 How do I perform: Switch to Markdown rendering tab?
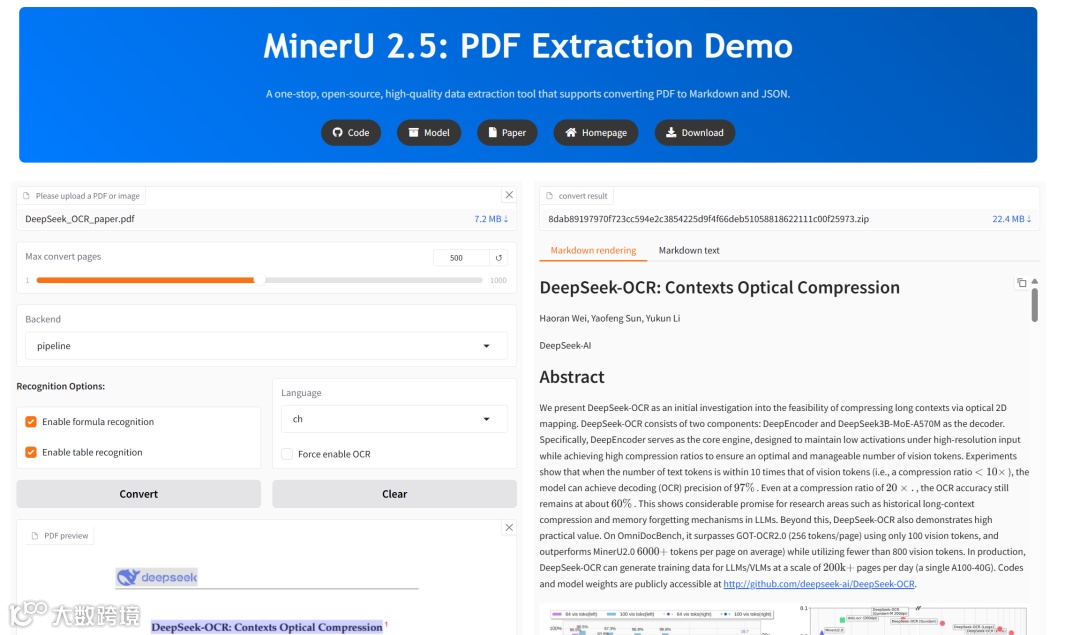593,250
